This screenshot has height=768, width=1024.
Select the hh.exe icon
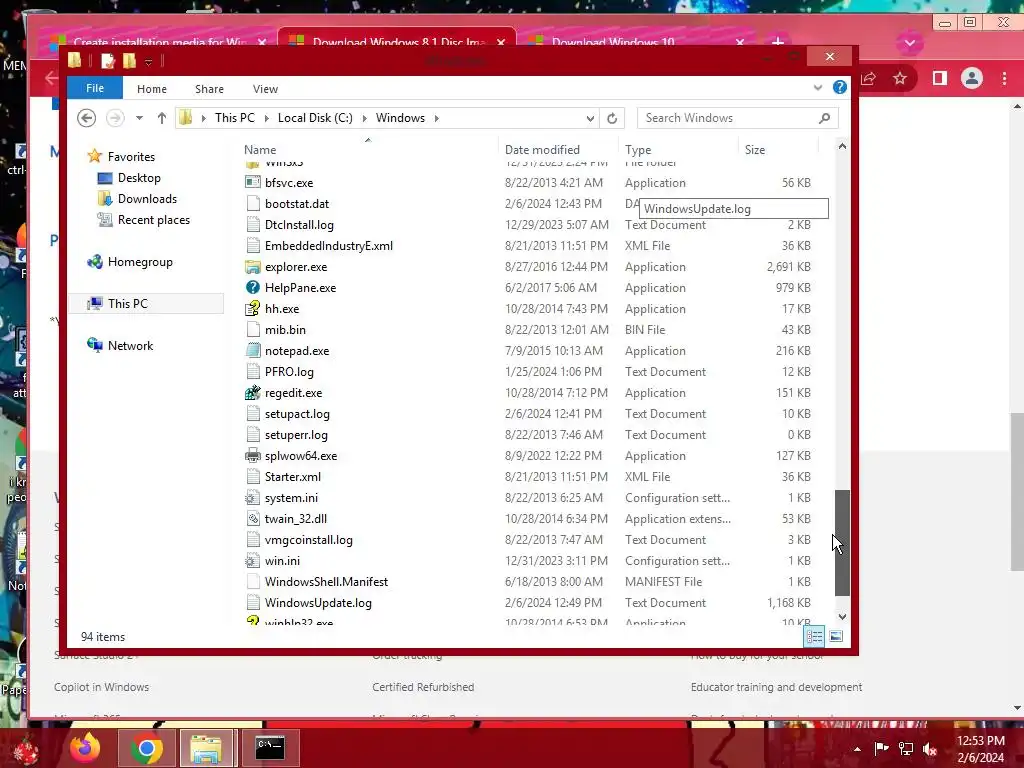(253, 309)
